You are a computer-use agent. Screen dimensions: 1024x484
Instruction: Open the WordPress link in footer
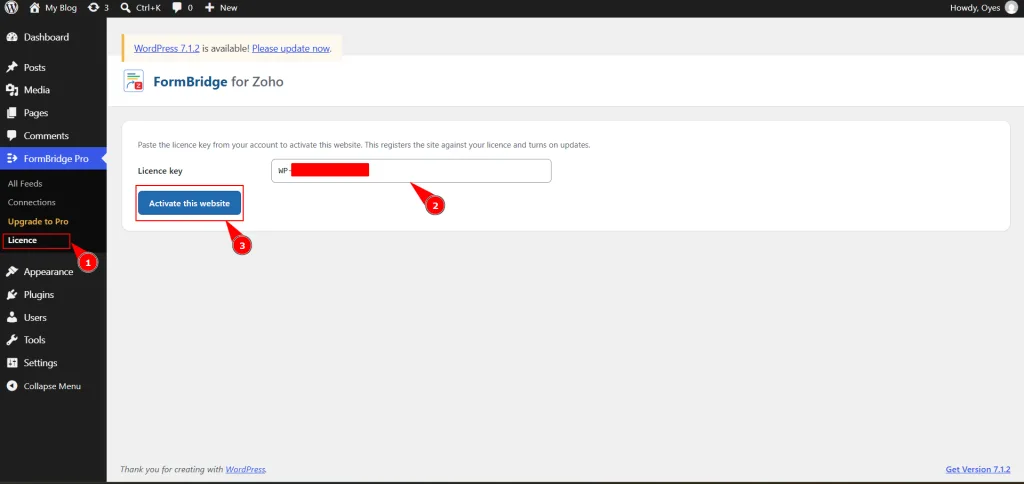[x=246, y=469]
